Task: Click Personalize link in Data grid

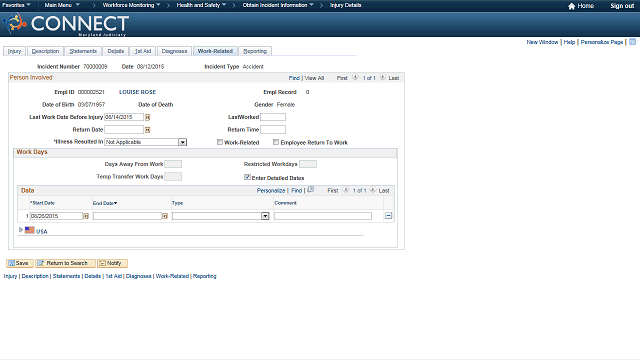Action: pyautogui.click(x=271, y=191)
